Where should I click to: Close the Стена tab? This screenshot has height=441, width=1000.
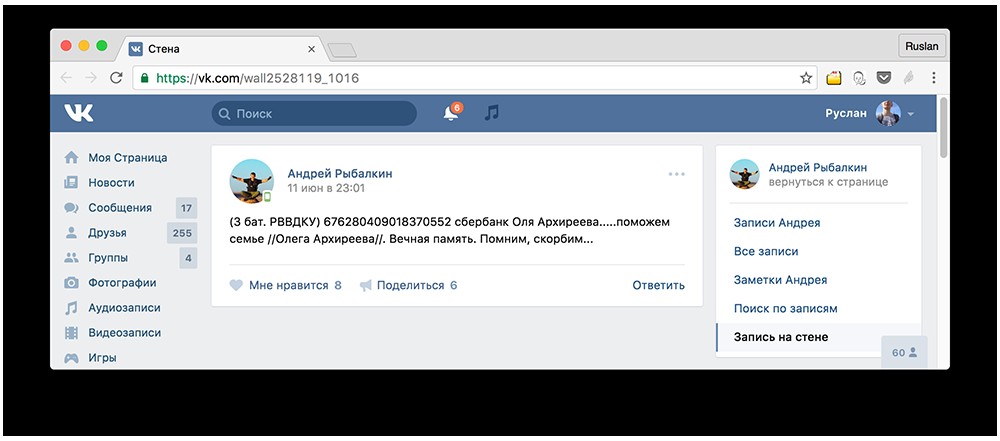click(311, 49)
